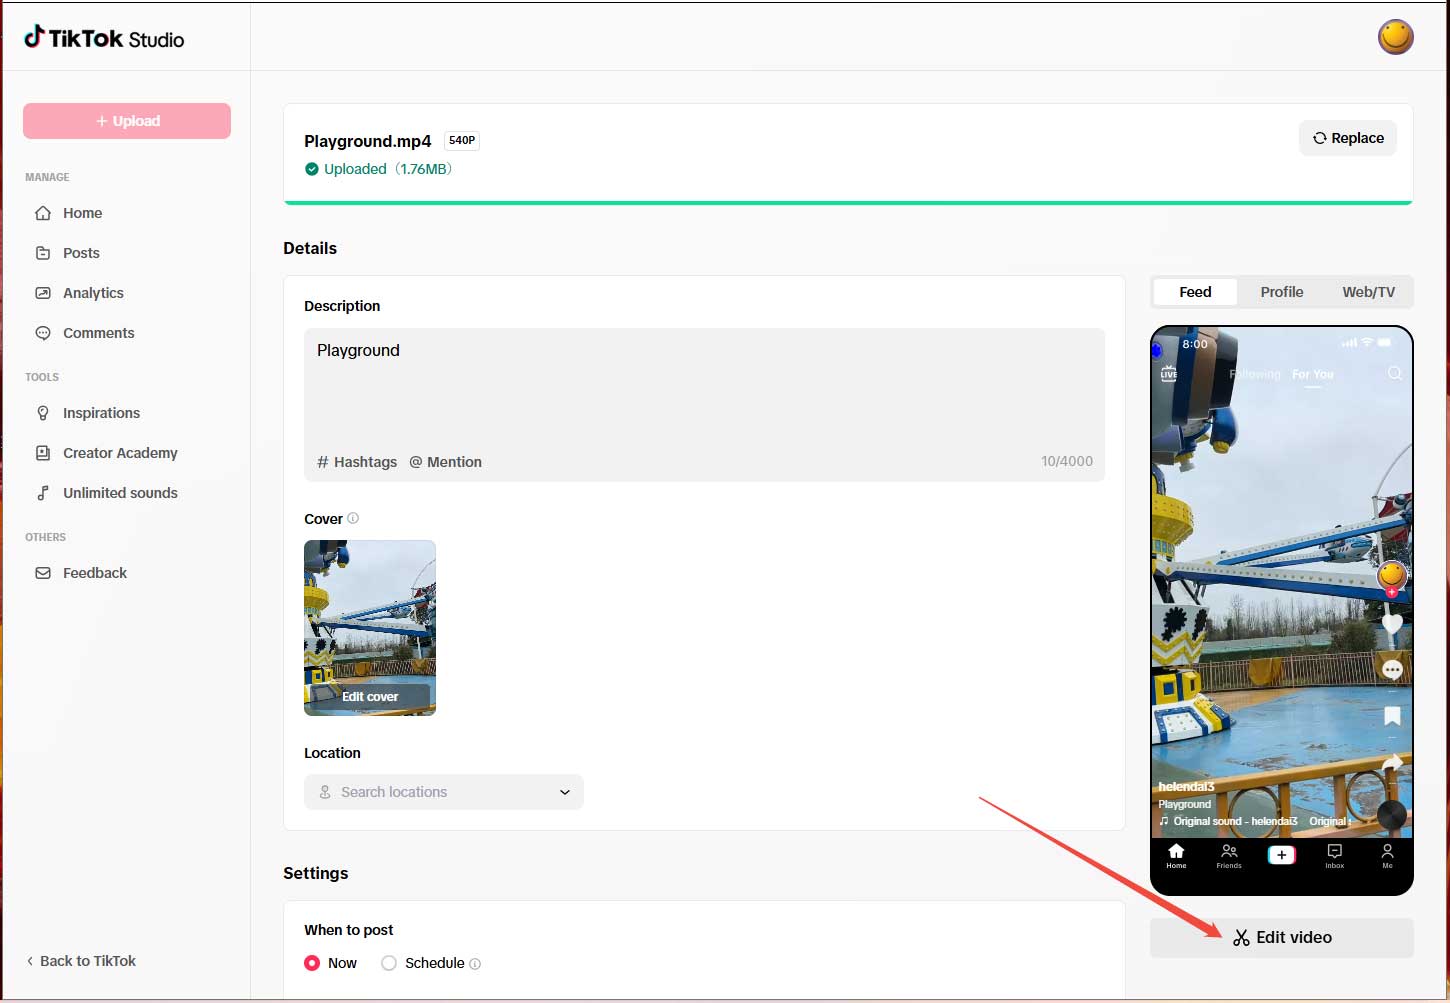Switch to the Profile preview tab

[1281, 291]
